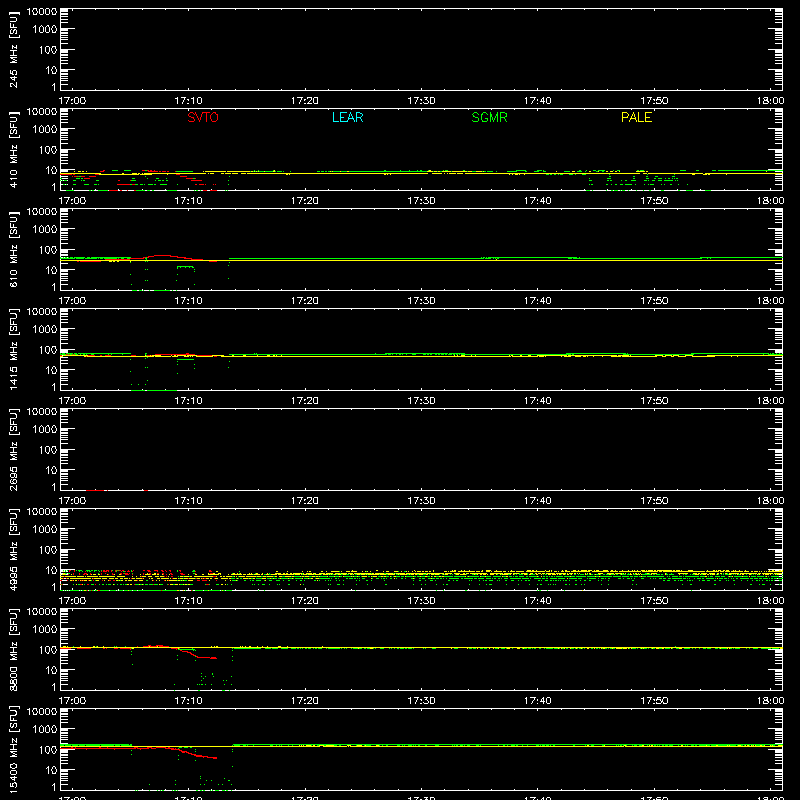Click the 1000 tick on the 8800 MHz axis
Viewport: 800px width, 800px height.
click(45, 630)
